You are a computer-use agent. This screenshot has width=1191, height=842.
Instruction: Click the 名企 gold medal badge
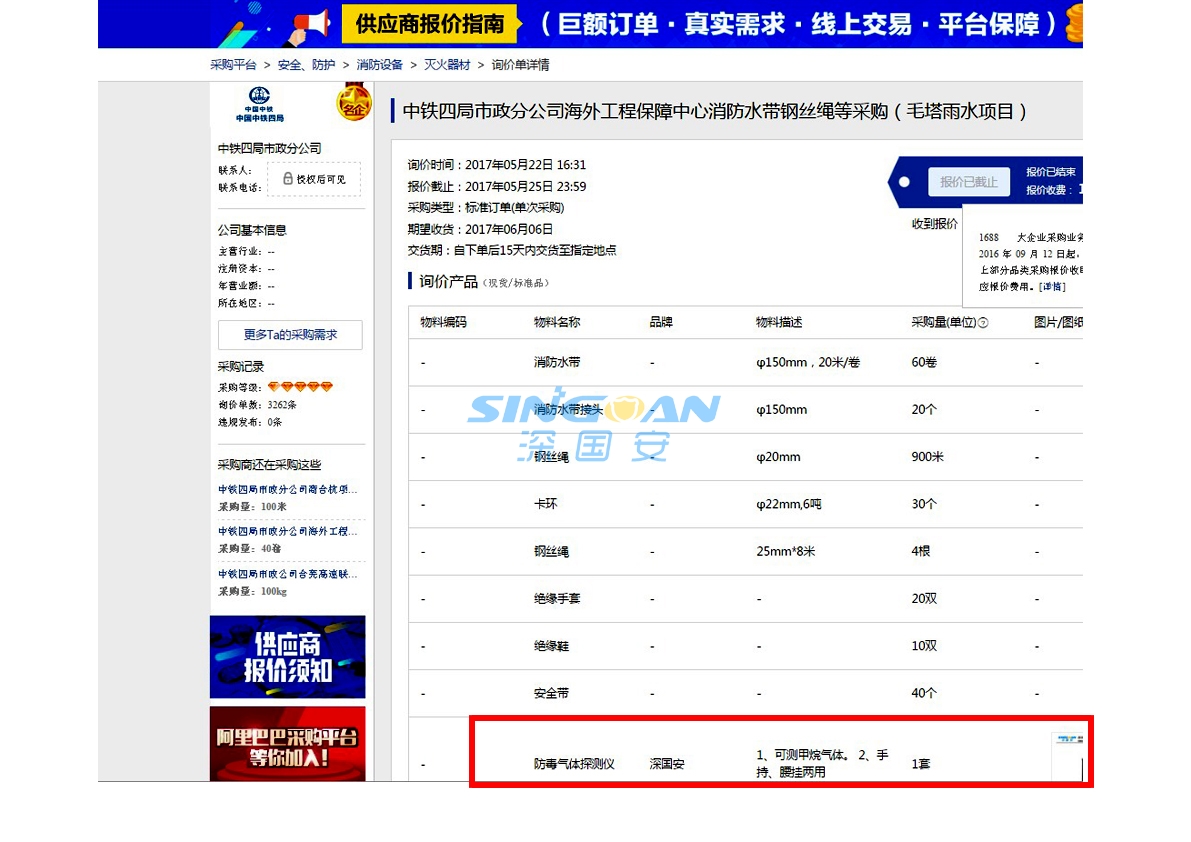[352, 103]
